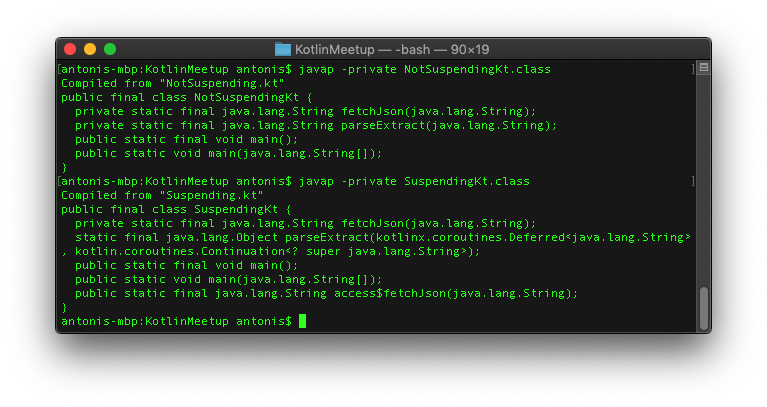
Task: Click the KotlinMeetup folder icon in title bar
Action: [283, 49]
